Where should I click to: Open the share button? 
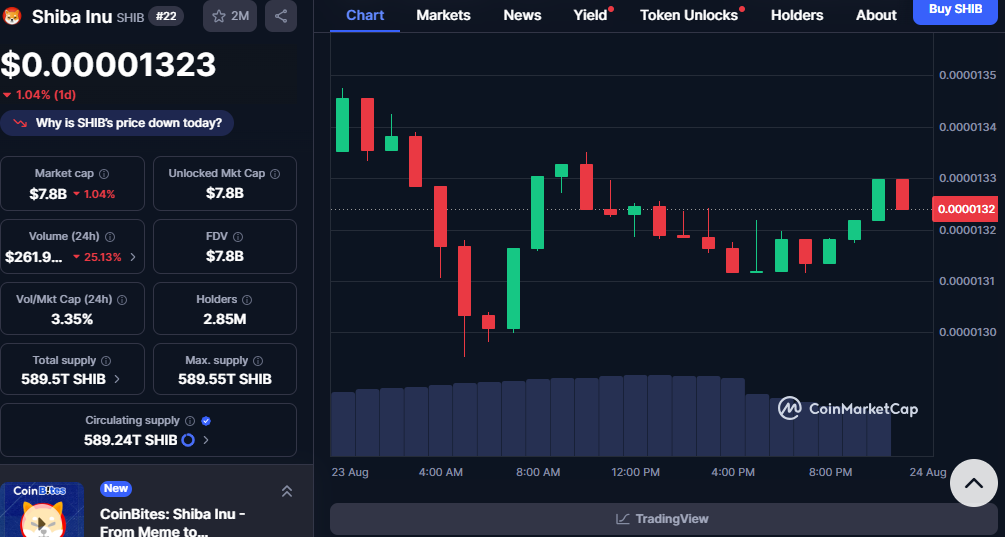pos(281,16)
